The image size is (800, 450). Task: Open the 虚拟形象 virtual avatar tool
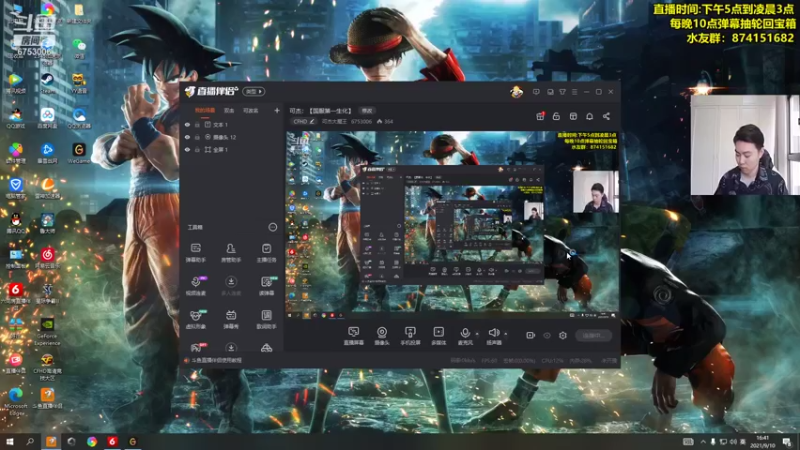coord(195,319)
